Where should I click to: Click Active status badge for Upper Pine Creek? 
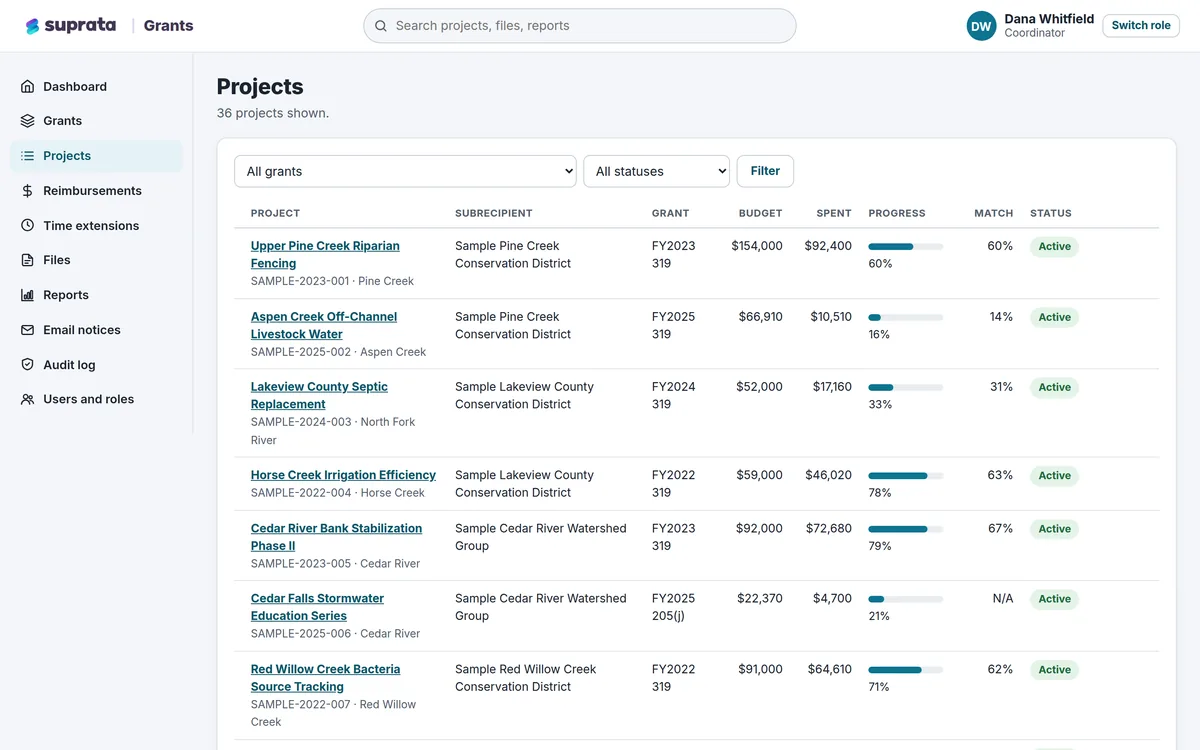(1054, 246)
